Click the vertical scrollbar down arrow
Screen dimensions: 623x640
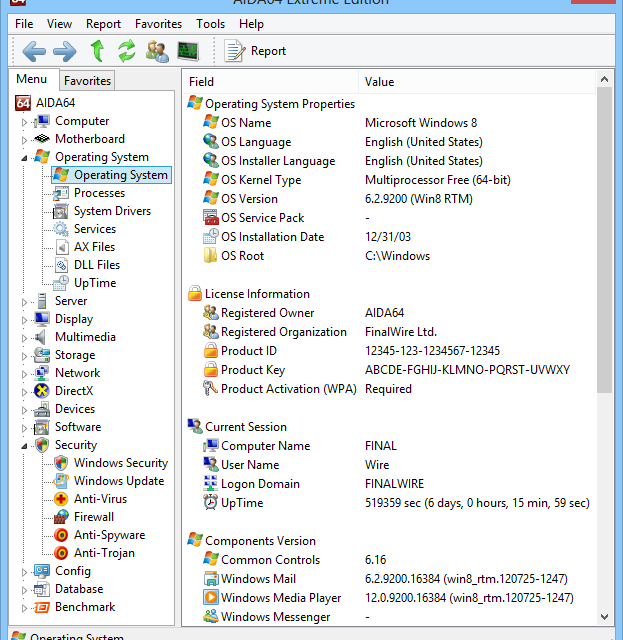click(605, 617)
